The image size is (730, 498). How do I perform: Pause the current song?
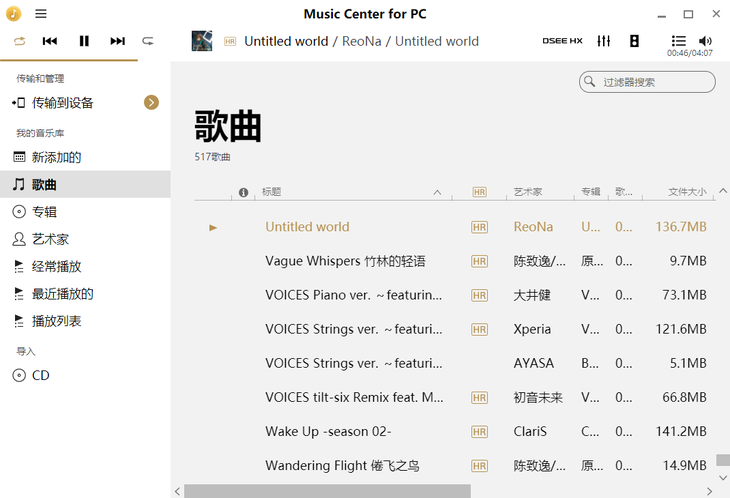(84, 41)
